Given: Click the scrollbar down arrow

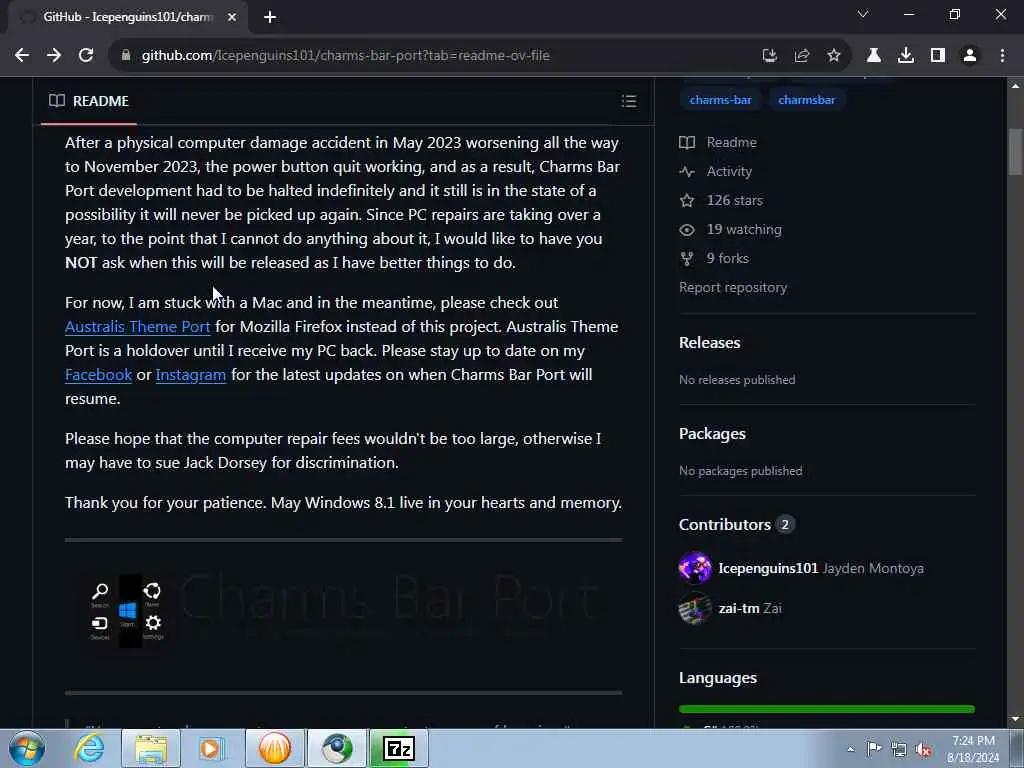Looking at the screenshot, I should (x=1015, y=719).
